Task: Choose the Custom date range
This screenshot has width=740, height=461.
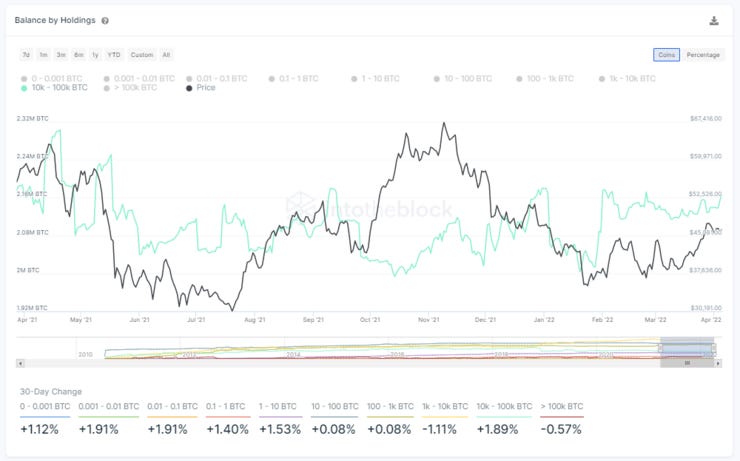Action: click(142, 55)
